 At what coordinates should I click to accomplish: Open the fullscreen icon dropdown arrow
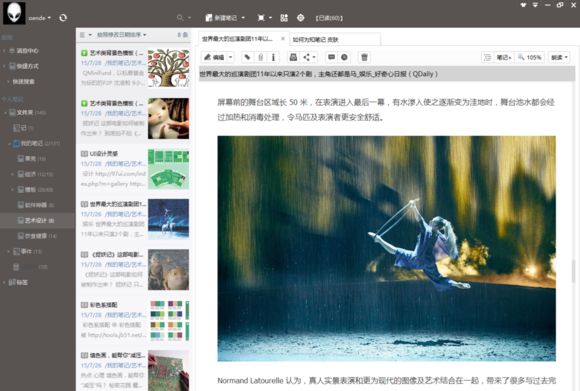pyautogui.click(x=270, y=18)
